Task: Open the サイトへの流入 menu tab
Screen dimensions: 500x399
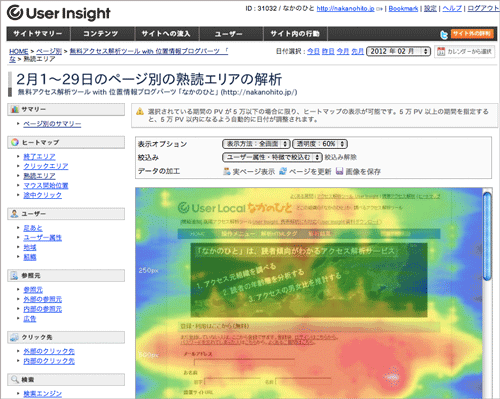Action: (167, 34)
